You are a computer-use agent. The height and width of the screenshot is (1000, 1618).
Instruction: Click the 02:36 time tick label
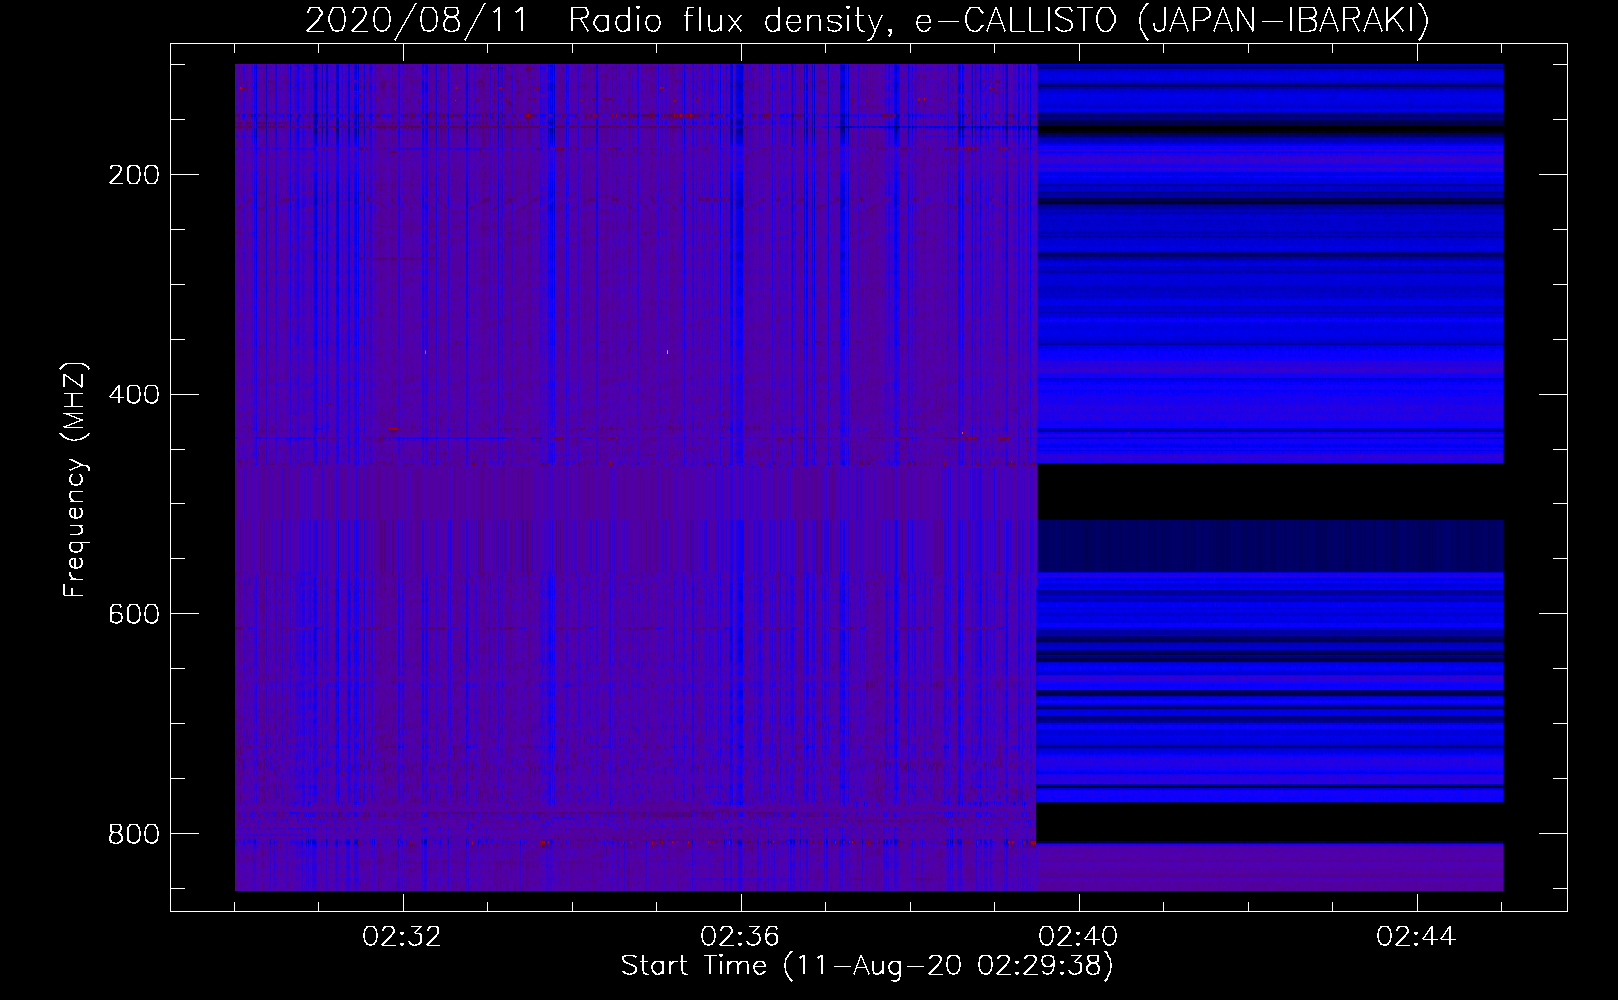click(741, 937)
